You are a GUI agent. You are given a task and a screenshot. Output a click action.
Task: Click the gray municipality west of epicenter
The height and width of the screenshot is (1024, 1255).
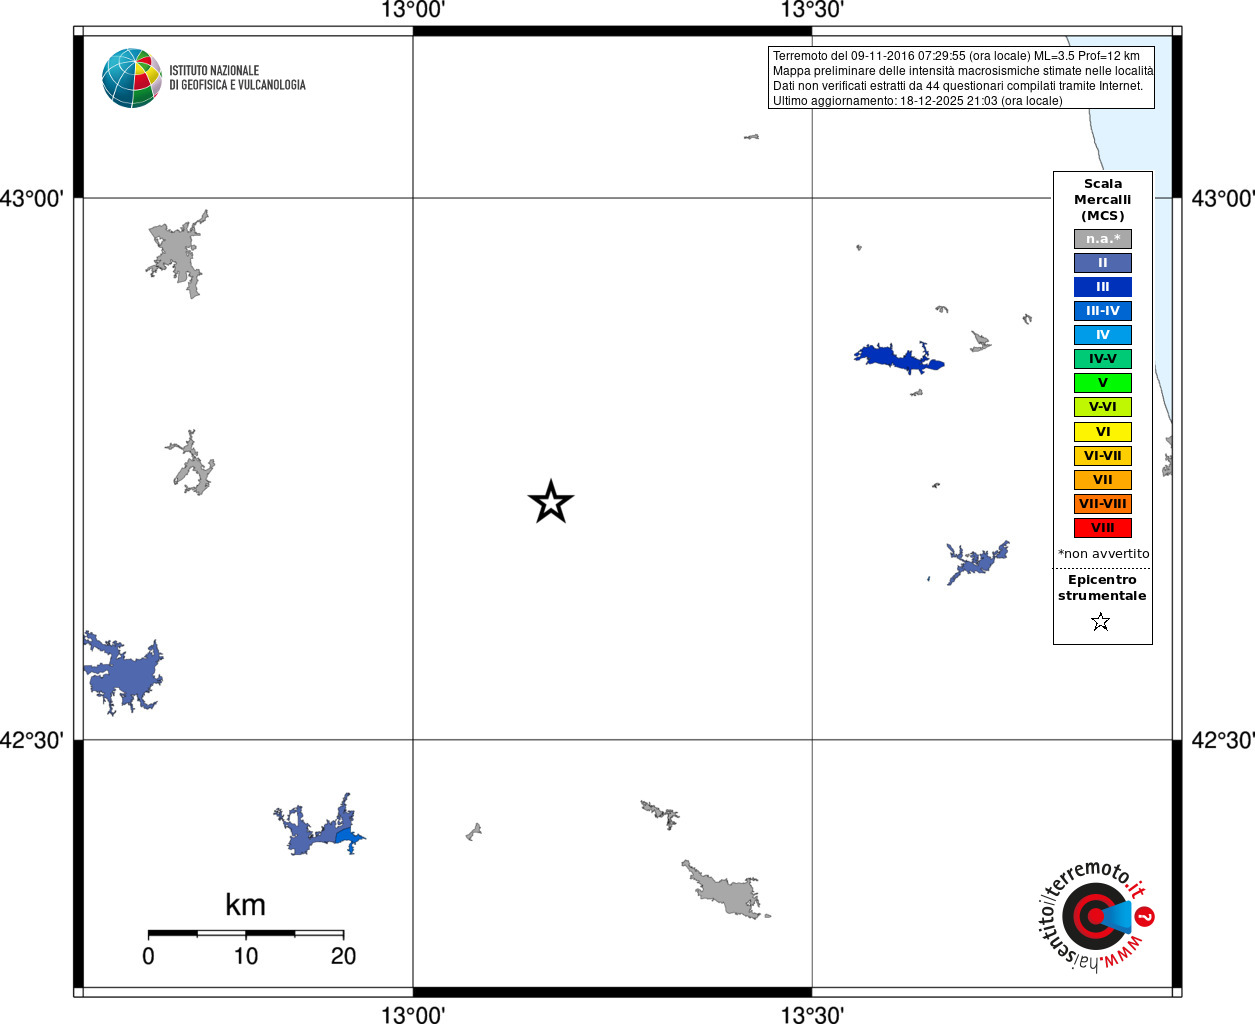click(x=194, y=467)
